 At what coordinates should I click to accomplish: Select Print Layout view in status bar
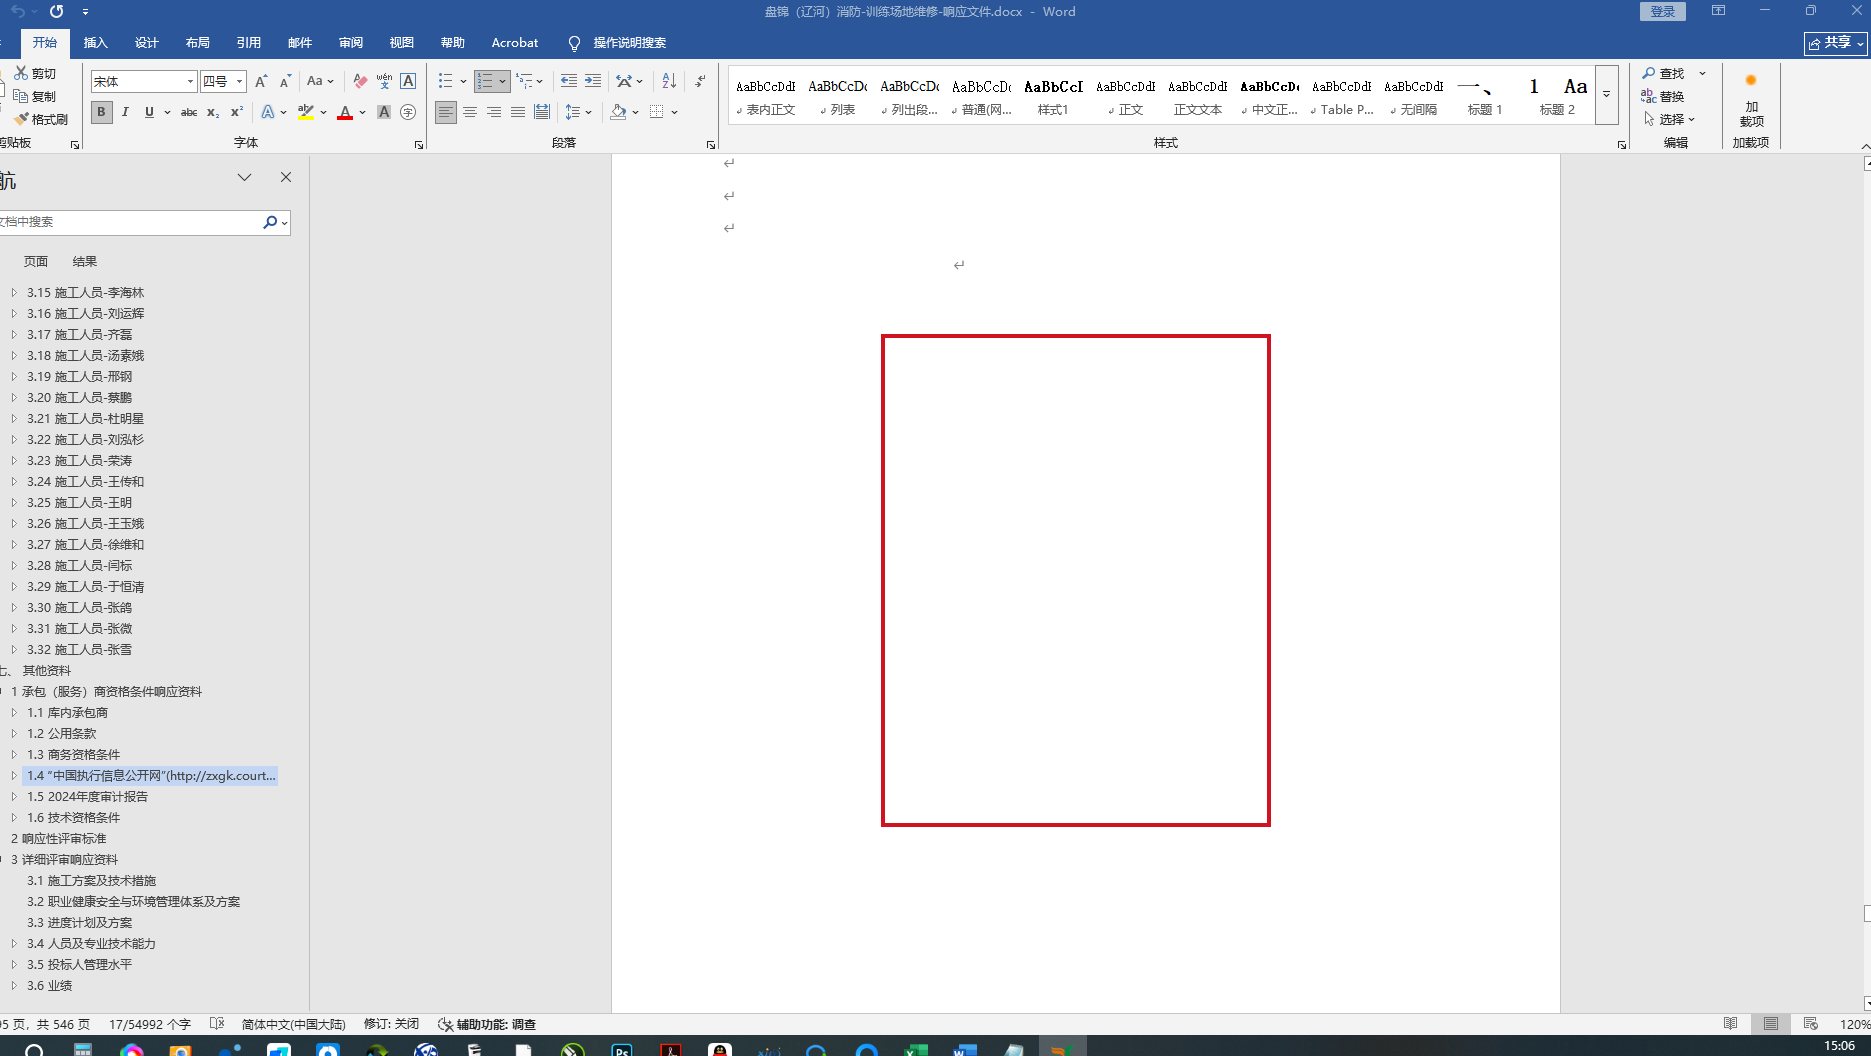[x=1771, y=1024]
